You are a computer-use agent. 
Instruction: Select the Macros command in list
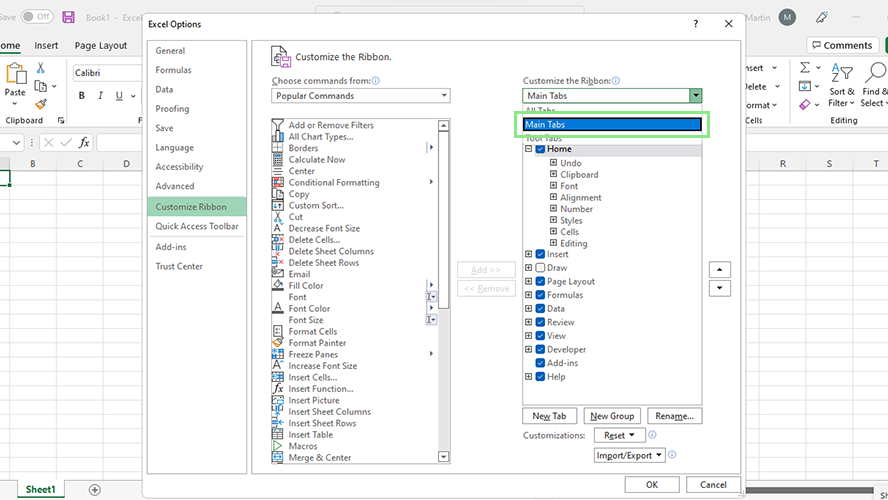[x=303, y=446]
